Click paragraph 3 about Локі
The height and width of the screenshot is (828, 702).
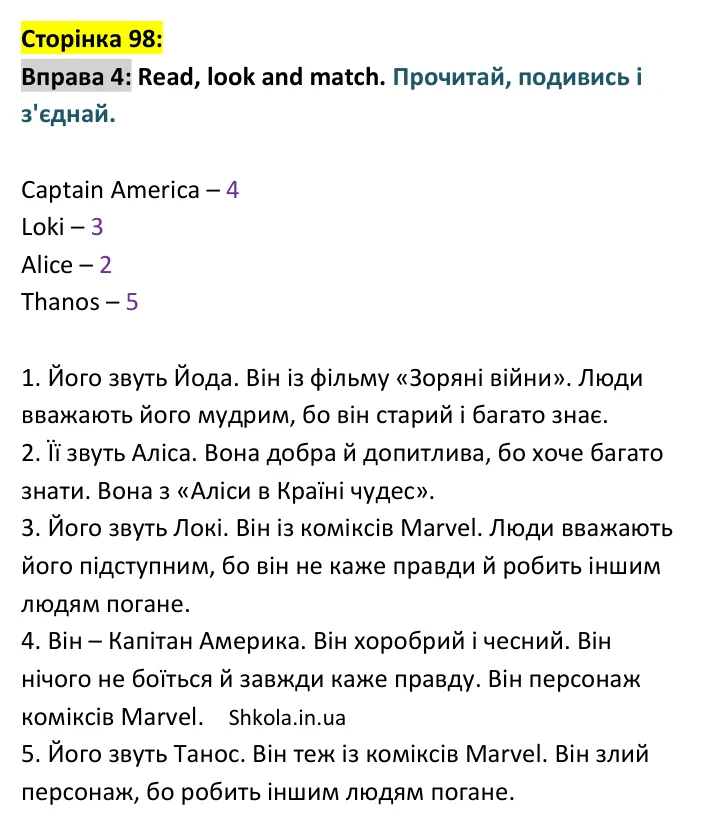(347, 566)
